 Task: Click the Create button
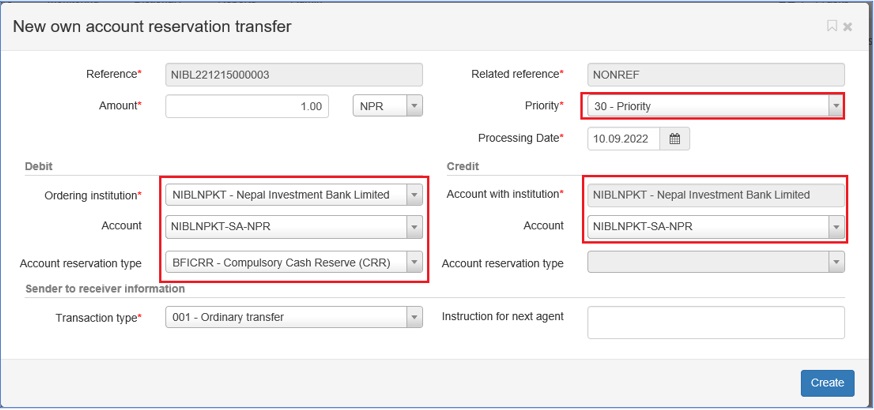[827, 383]
